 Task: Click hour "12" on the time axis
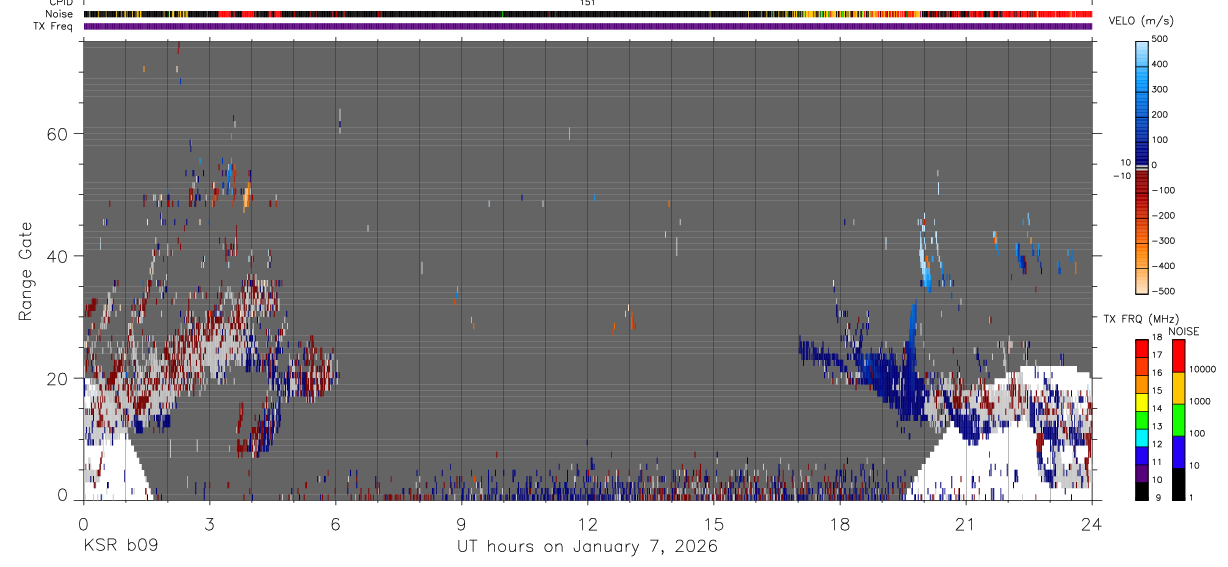point(588,523)
